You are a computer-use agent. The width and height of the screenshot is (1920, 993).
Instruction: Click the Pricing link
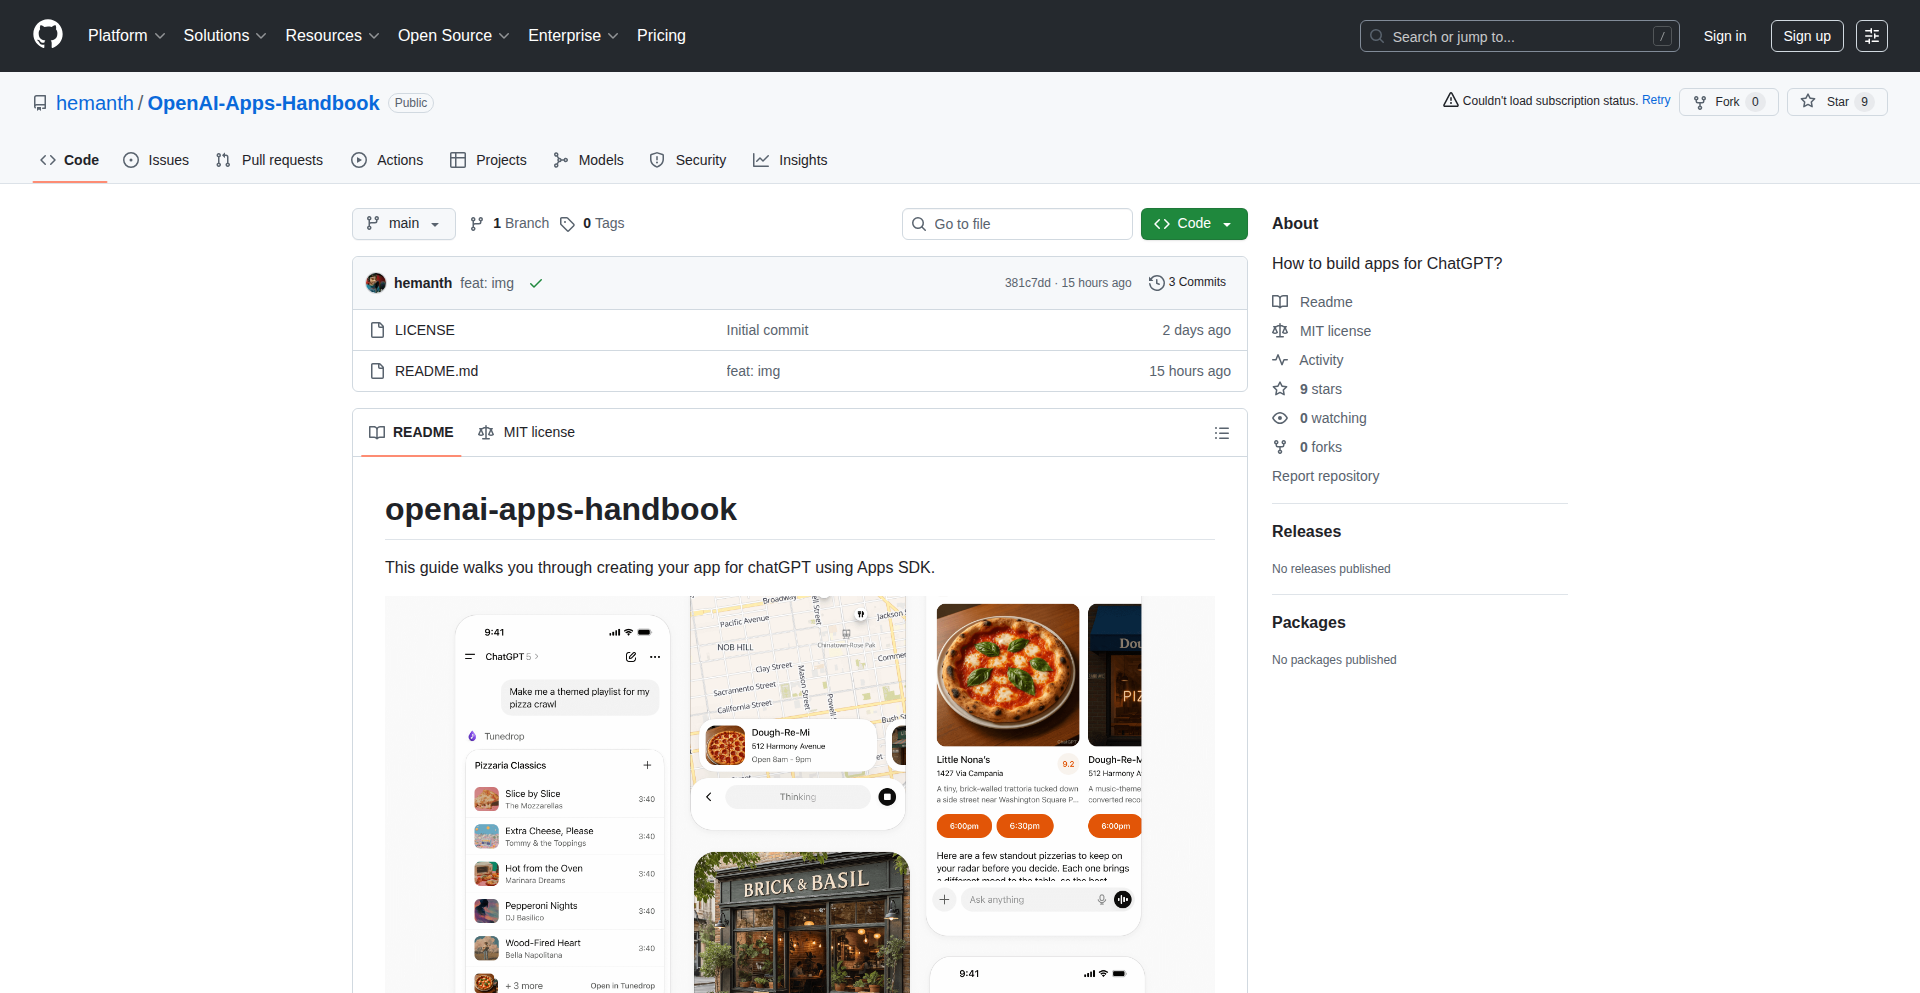coord(661,36)
